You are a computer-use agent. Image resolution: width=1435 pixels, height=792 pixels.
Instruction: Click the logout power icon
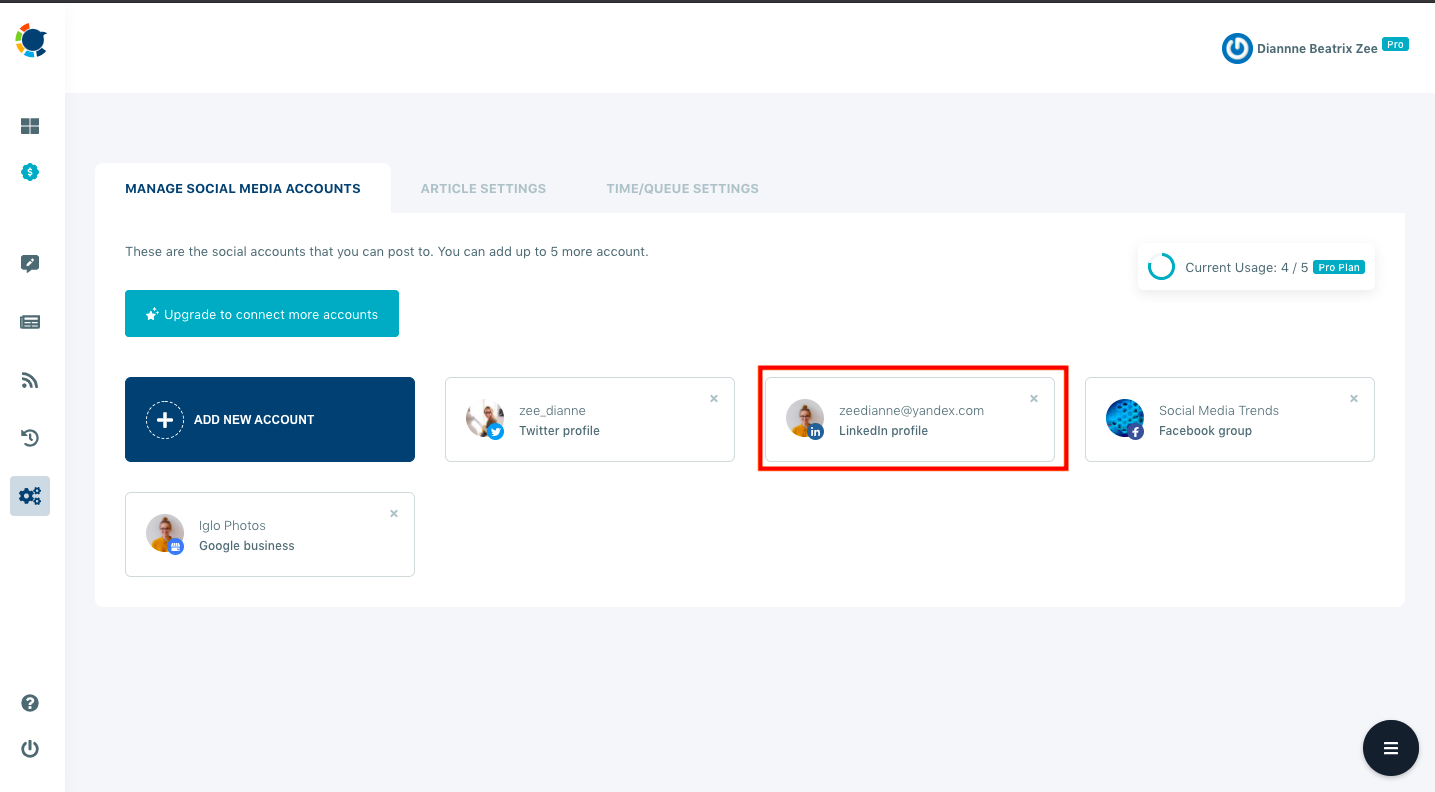(x=30, y=748)
